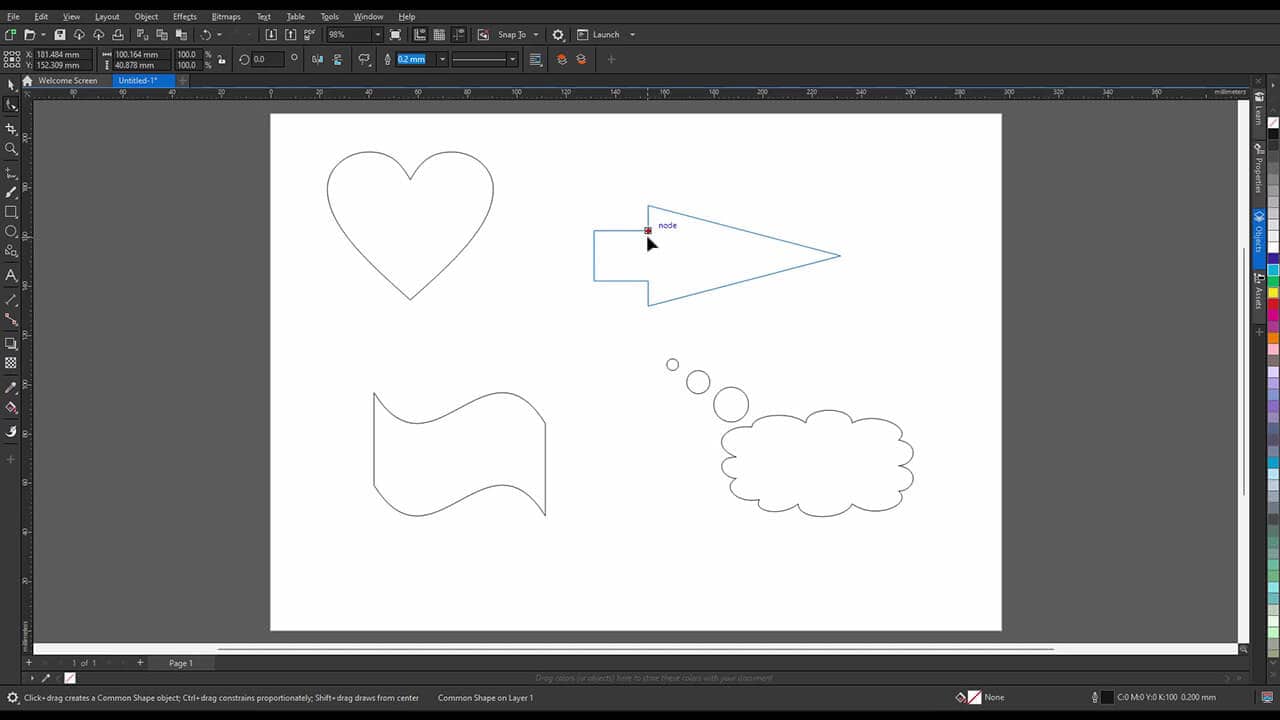Viewport: 1280px width, 720px height.
Task: Open the Options gear icon
Action: point(558,35)
